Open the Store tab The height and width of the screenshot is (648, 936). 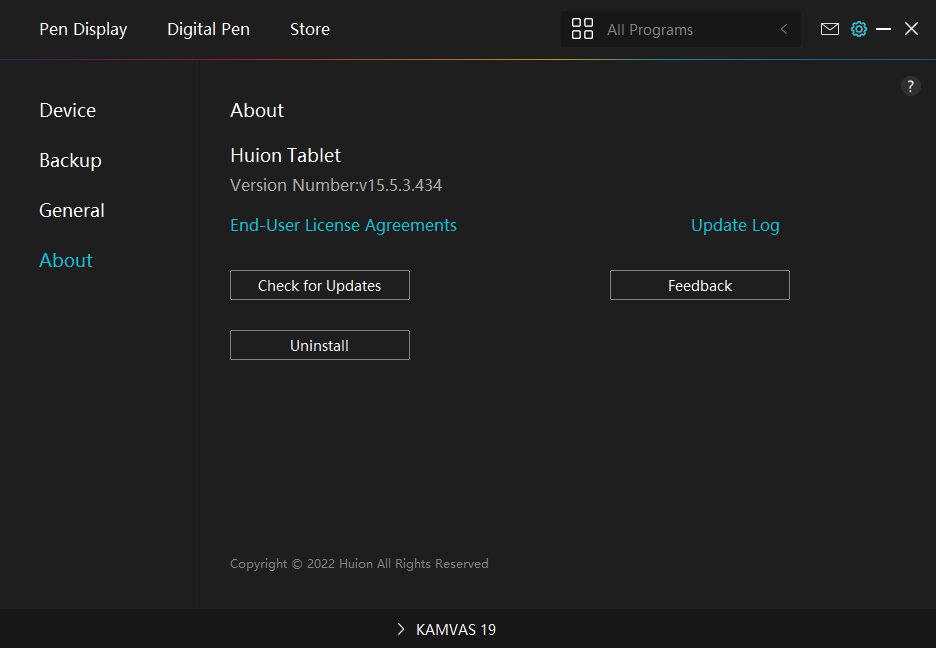[310, 29]
